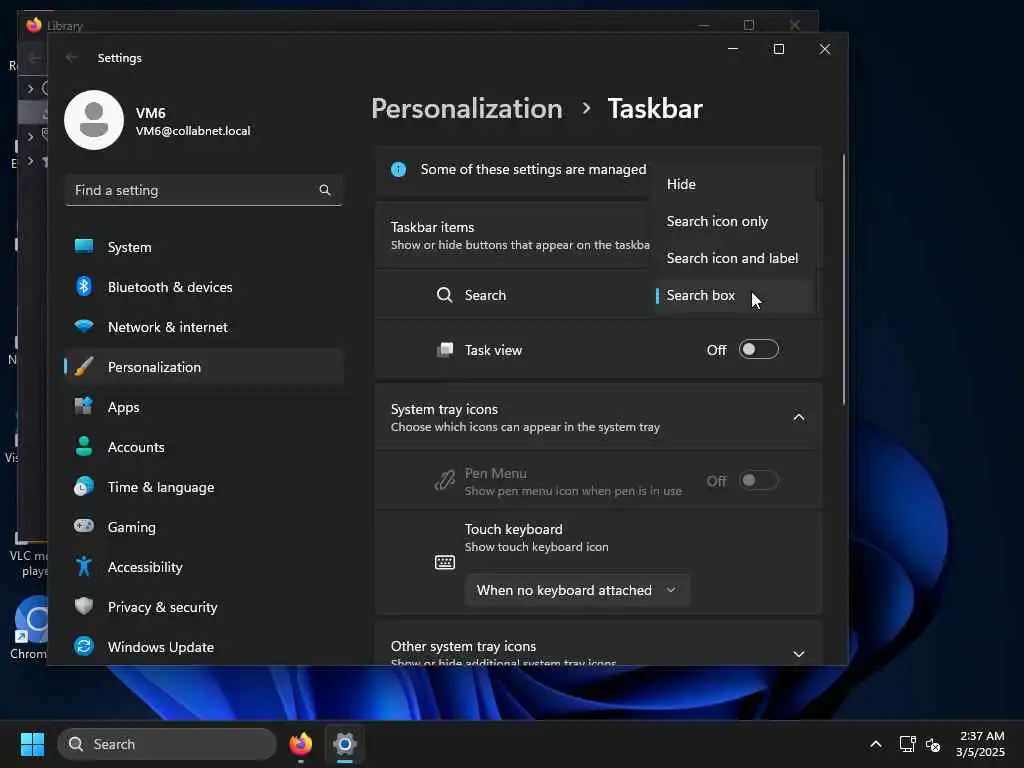The width and height of the screenshot is (1024, 768).
Task: Open Windows Update settings
Action: (x=204, y=647)
